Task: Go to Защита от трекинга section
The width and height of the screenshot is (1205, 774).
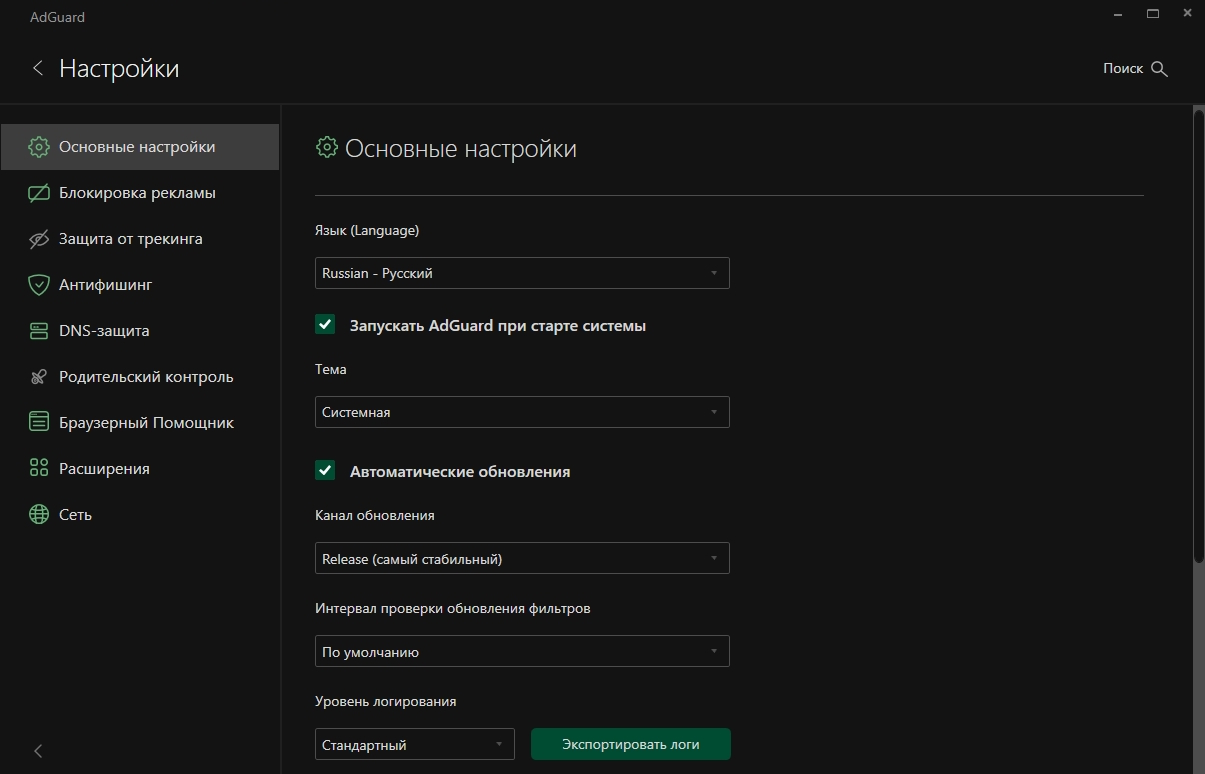Action: coord(140,239)
